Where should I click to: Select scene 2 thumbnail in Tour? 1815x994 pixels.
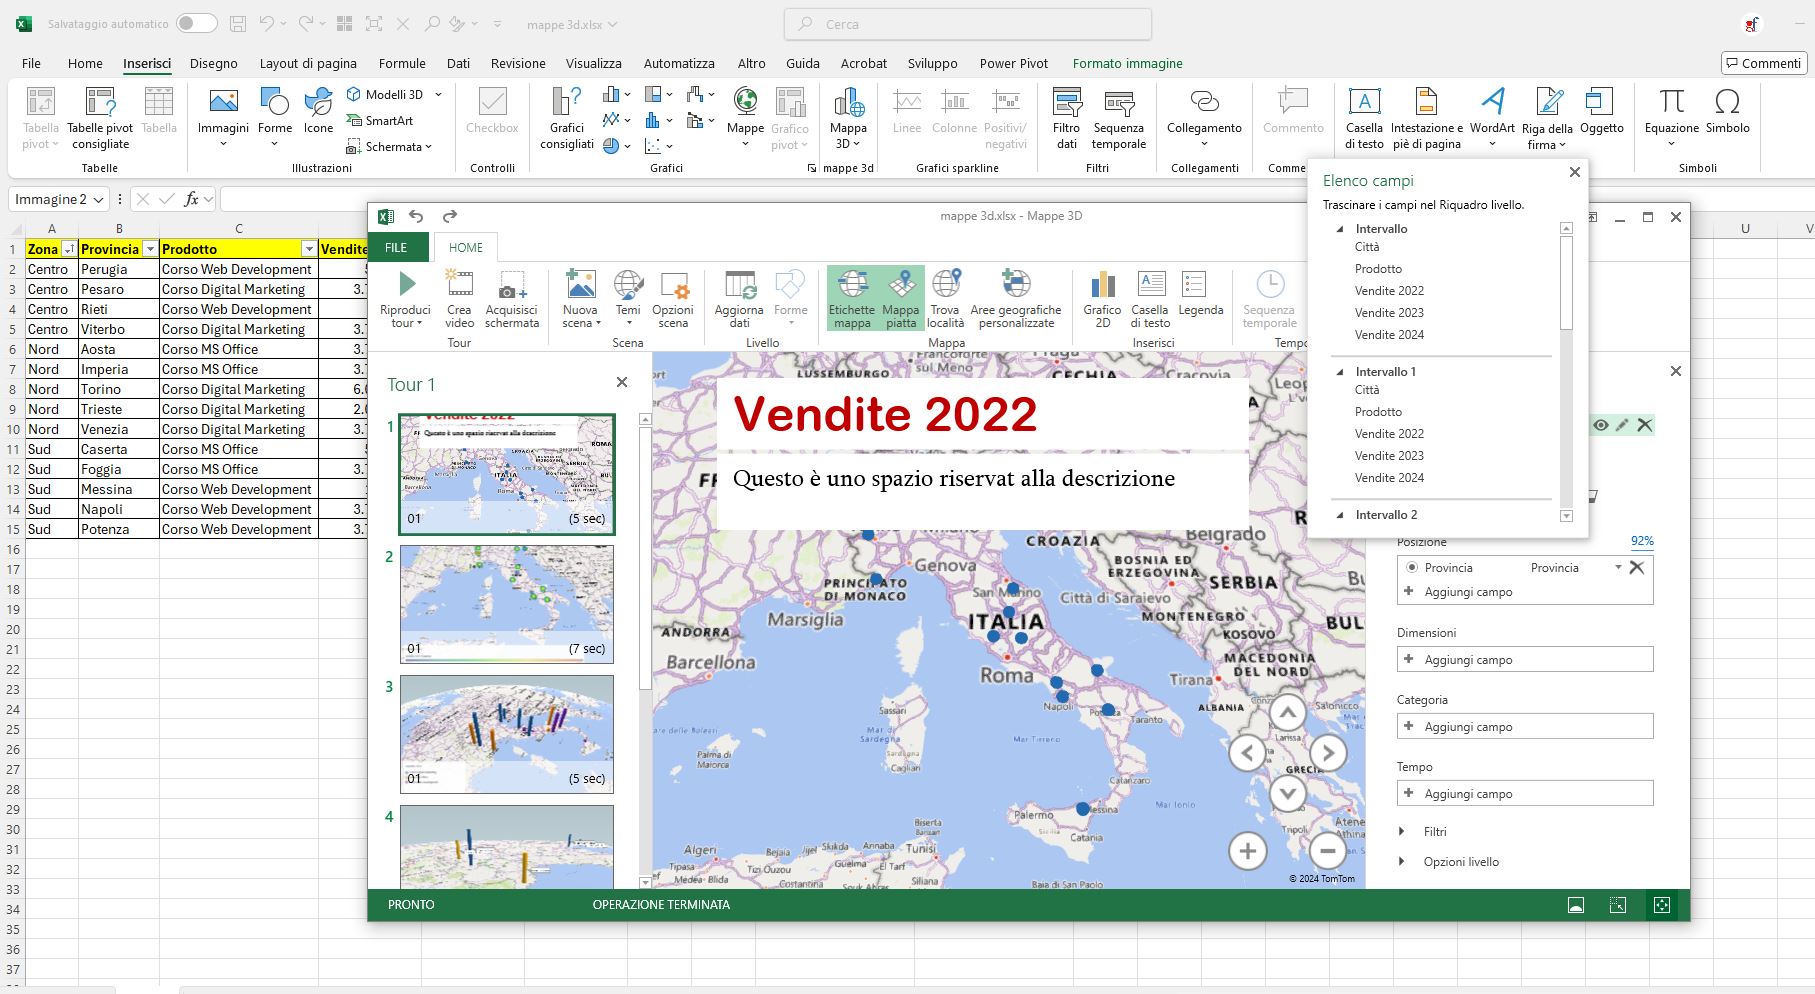(x=506, y=604)
